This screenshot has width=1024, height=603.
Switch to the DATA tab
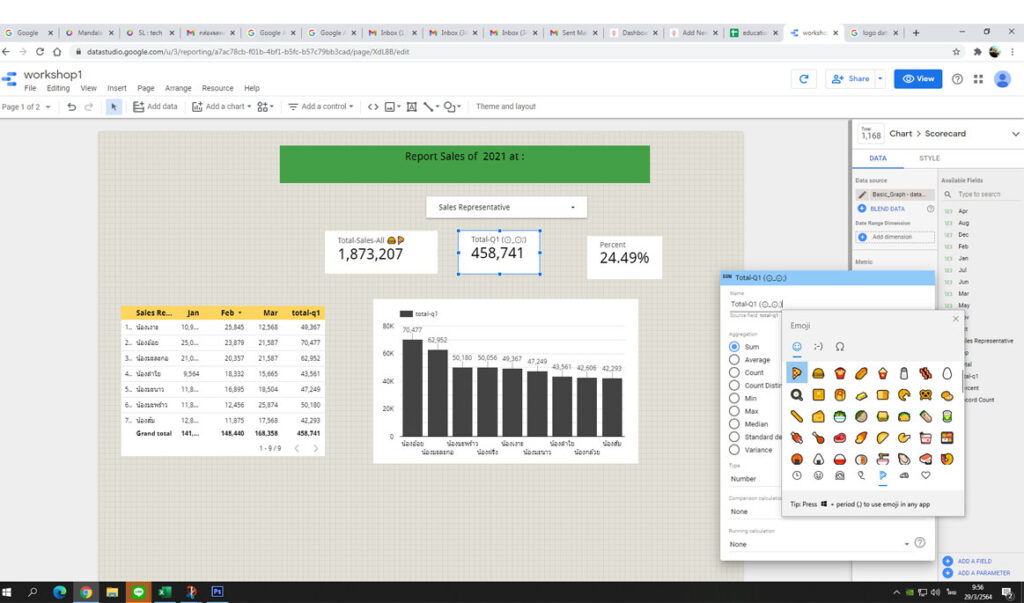tap(878, 158)
